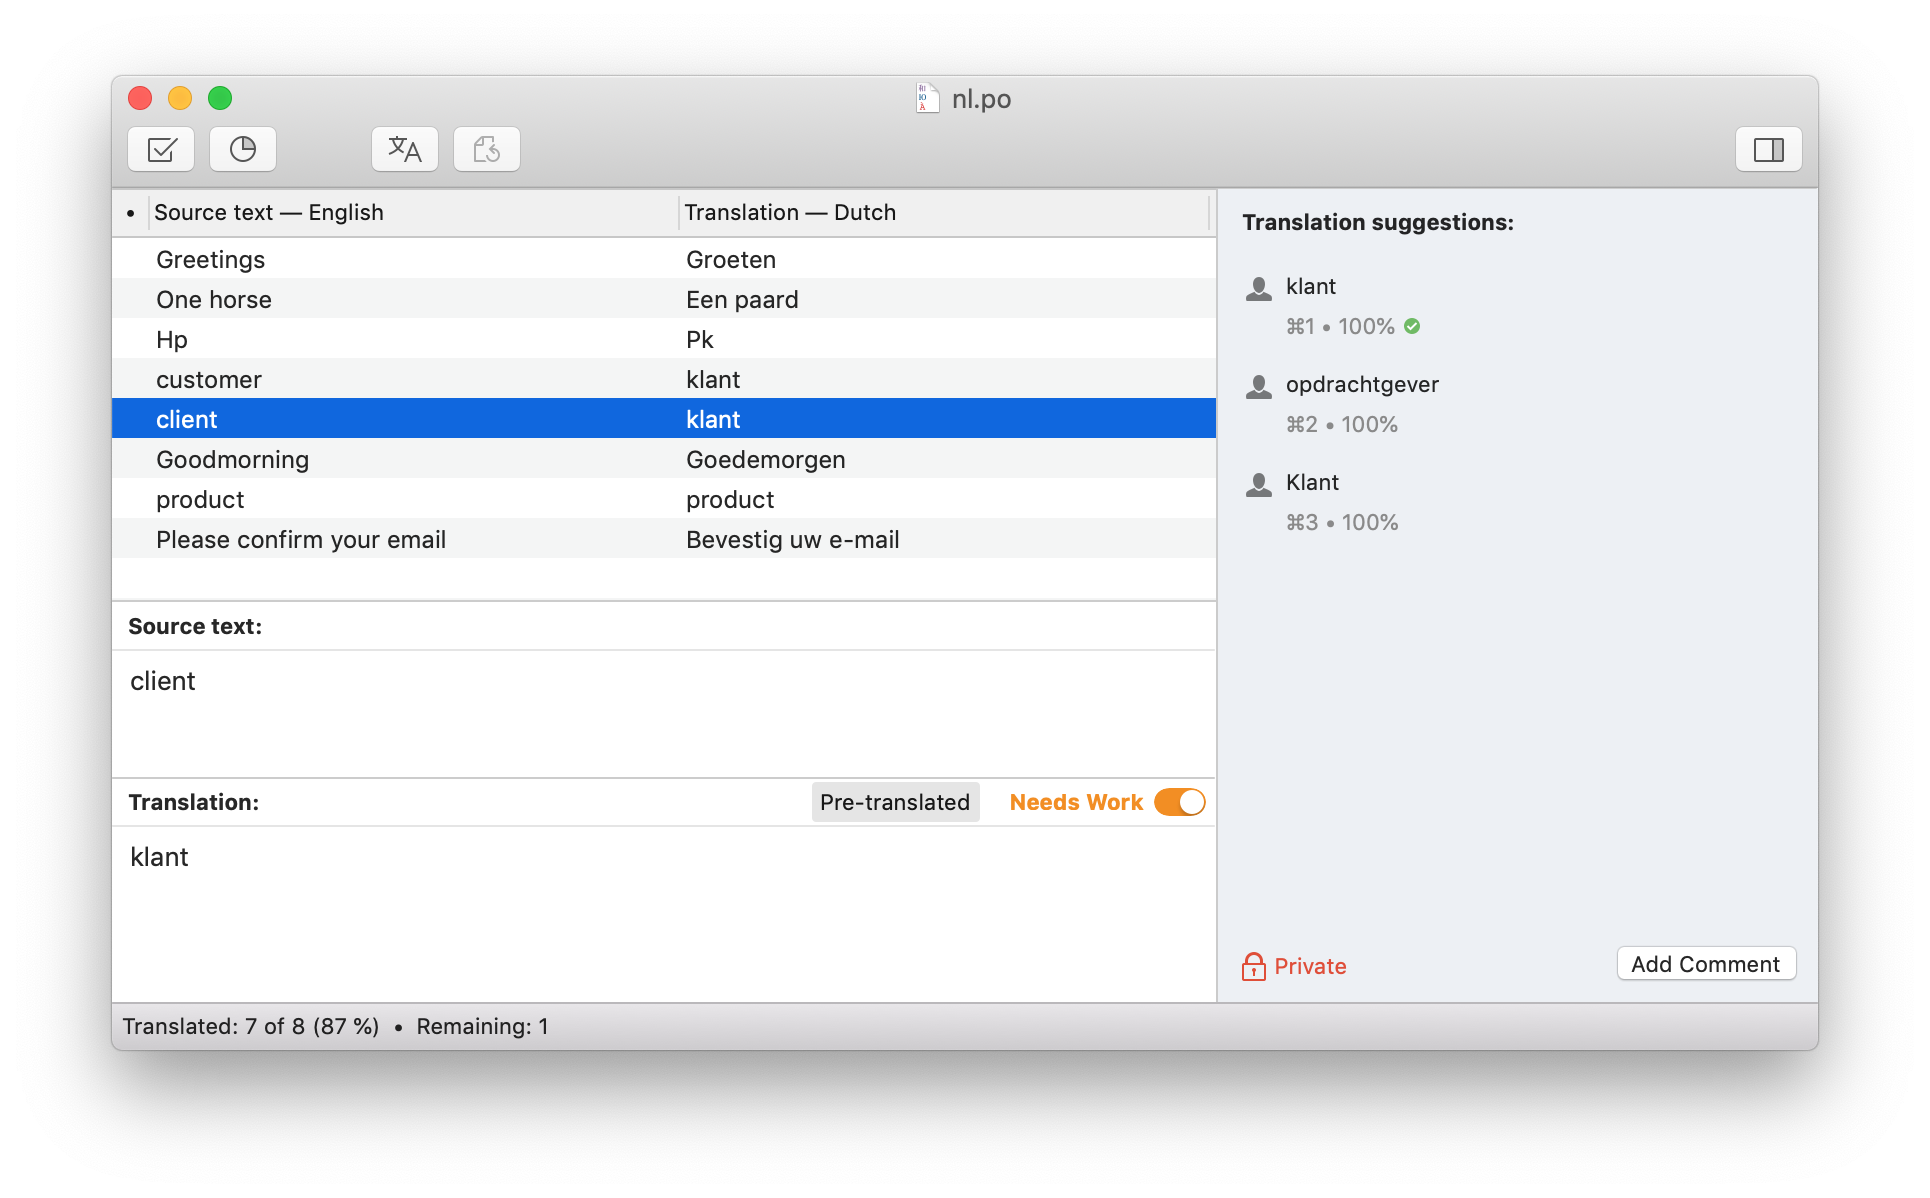Turn off the Needs Work switch
This screenshot has height=1198, width=1930.
pos(1180,802)
